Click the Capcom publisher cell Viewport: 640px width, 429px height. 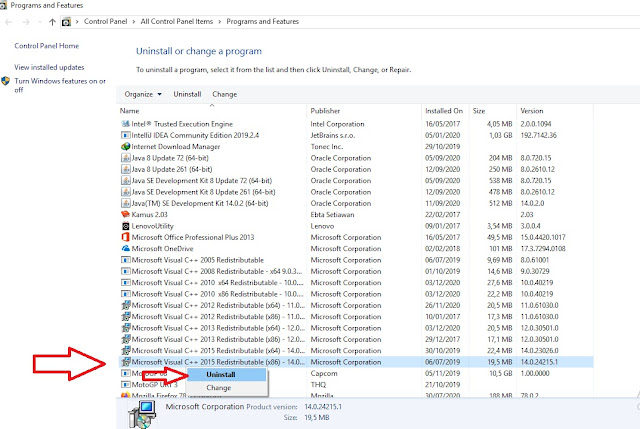[324, 373]
